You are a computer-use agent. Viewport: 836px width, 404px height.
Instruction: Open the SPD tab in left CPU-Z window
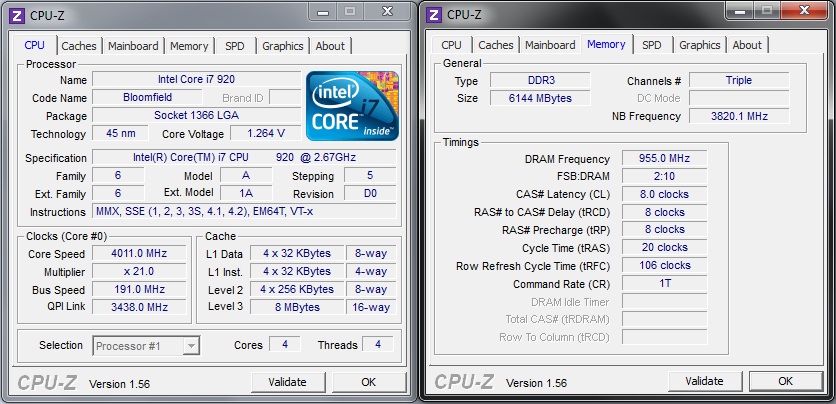click(x=235, y=46)
